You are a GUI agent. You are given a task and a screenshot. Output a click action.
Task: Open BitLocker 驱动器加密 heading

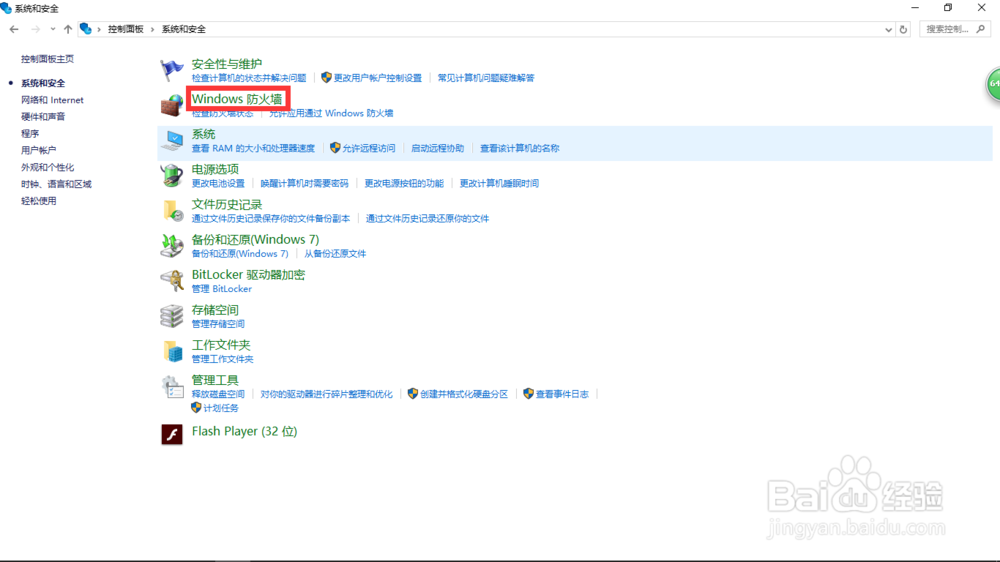[248, 274]
